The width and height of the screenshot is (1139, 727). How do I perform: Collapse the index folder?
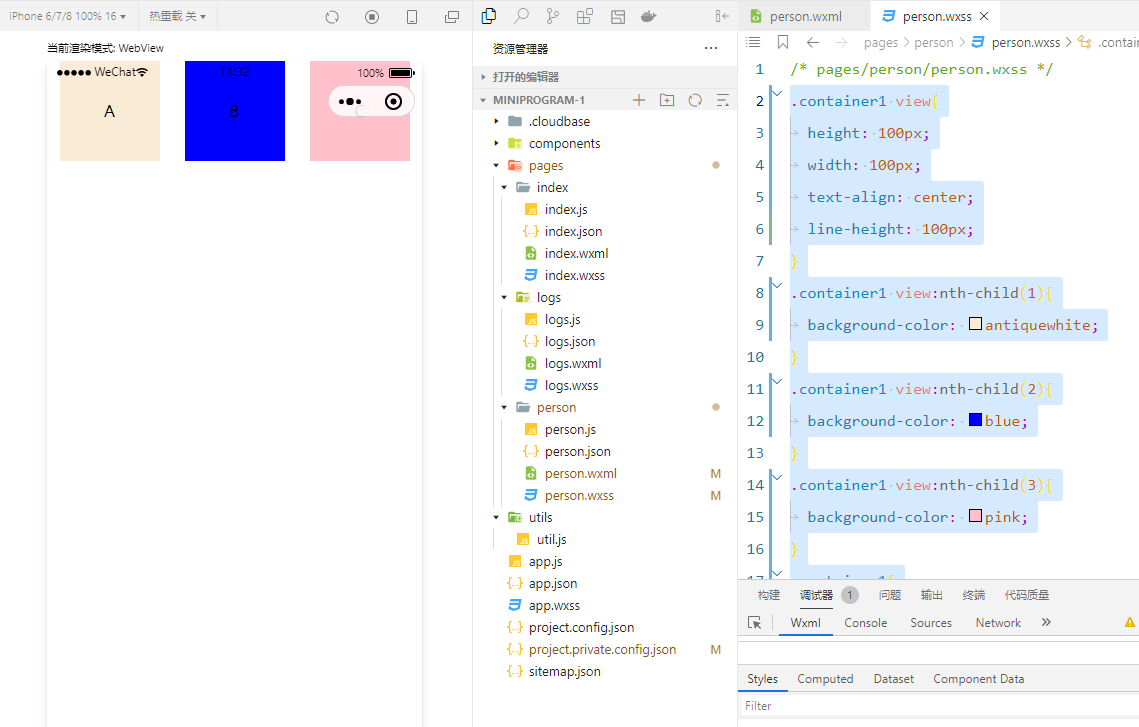pyautogui.click(x=504, y=187)
